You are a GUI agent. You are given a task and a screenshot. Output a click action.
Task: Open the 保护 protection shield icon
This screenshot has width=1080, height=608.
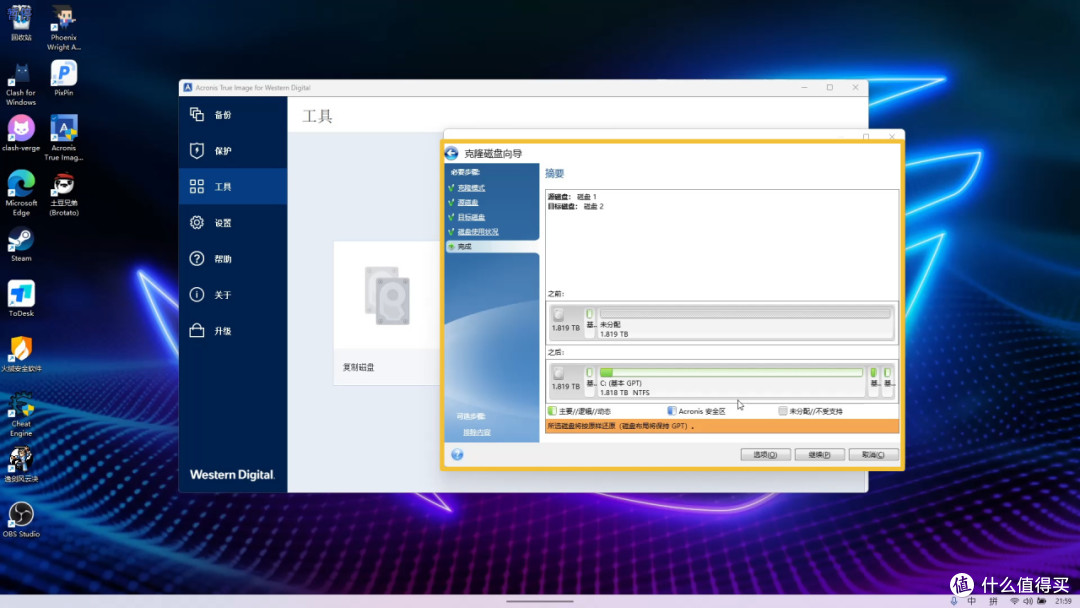197,150
